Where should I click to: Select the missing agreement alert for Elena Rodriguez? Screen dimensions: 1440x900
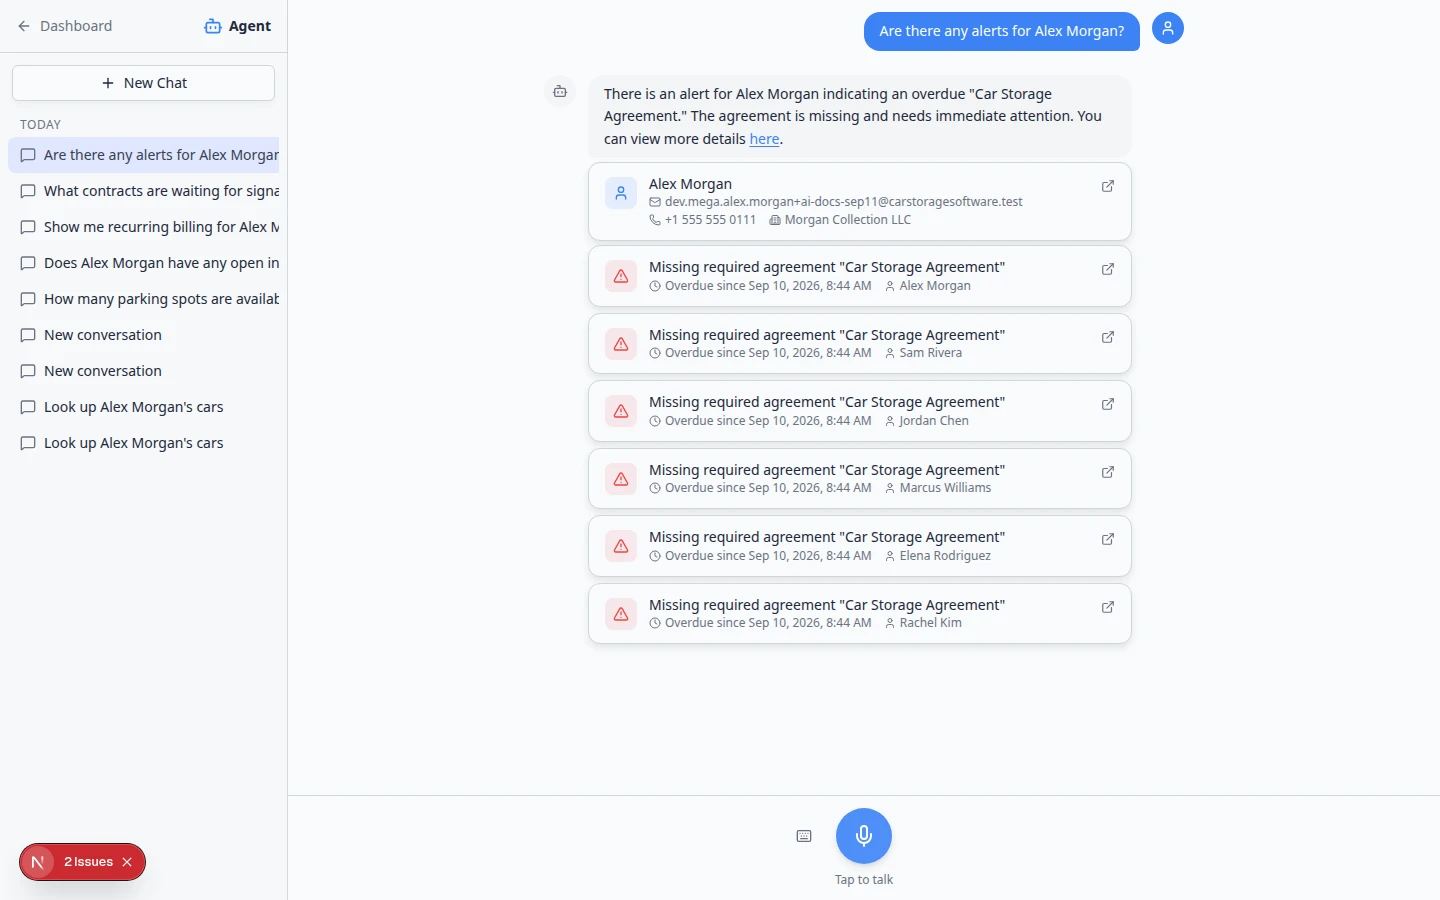(860, 546)
